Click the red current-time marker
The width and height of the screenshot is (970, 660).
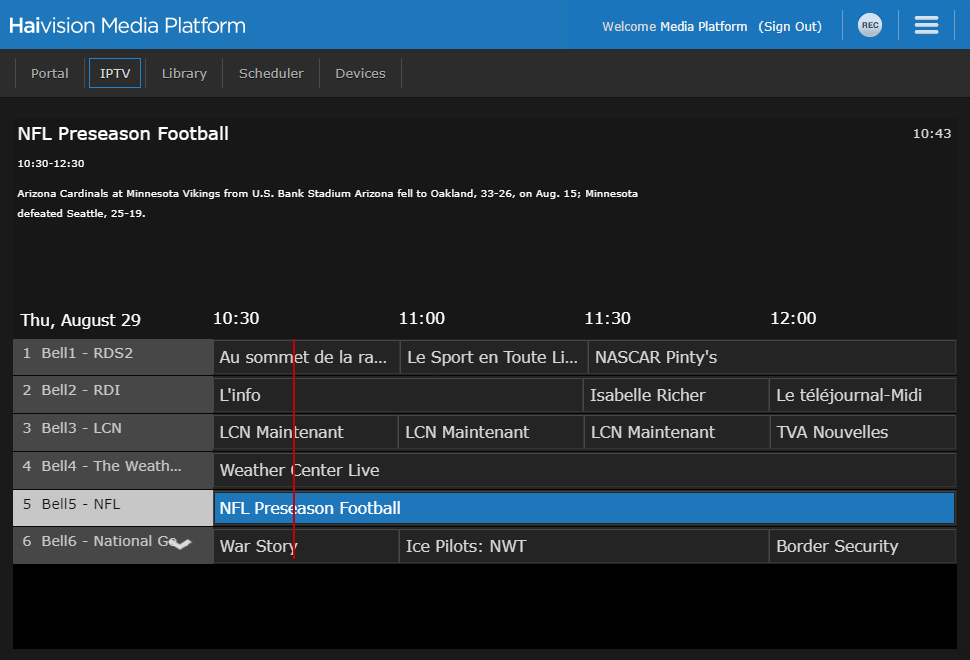pos(296,450)
